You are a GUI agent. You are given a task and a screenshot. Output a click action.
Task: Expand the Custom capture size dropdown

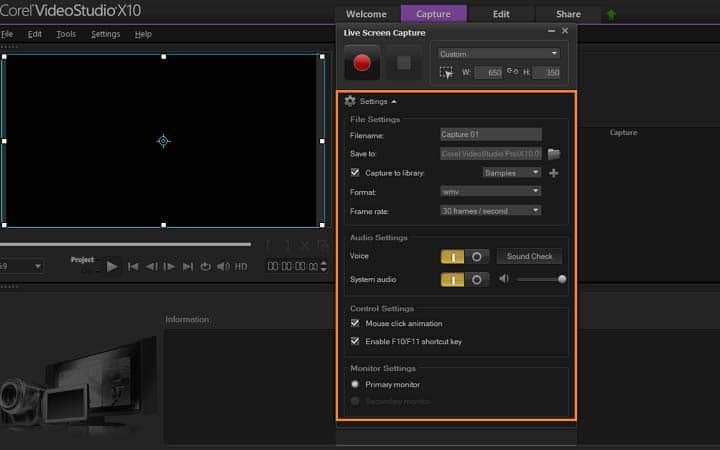click(499, 54)
